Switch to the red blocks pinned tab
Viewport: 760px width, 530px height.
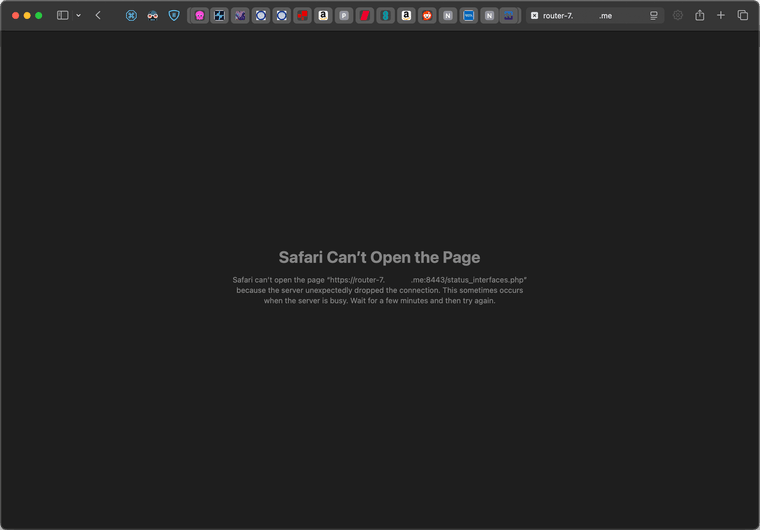pyautogui.click(x=302, y=16)
